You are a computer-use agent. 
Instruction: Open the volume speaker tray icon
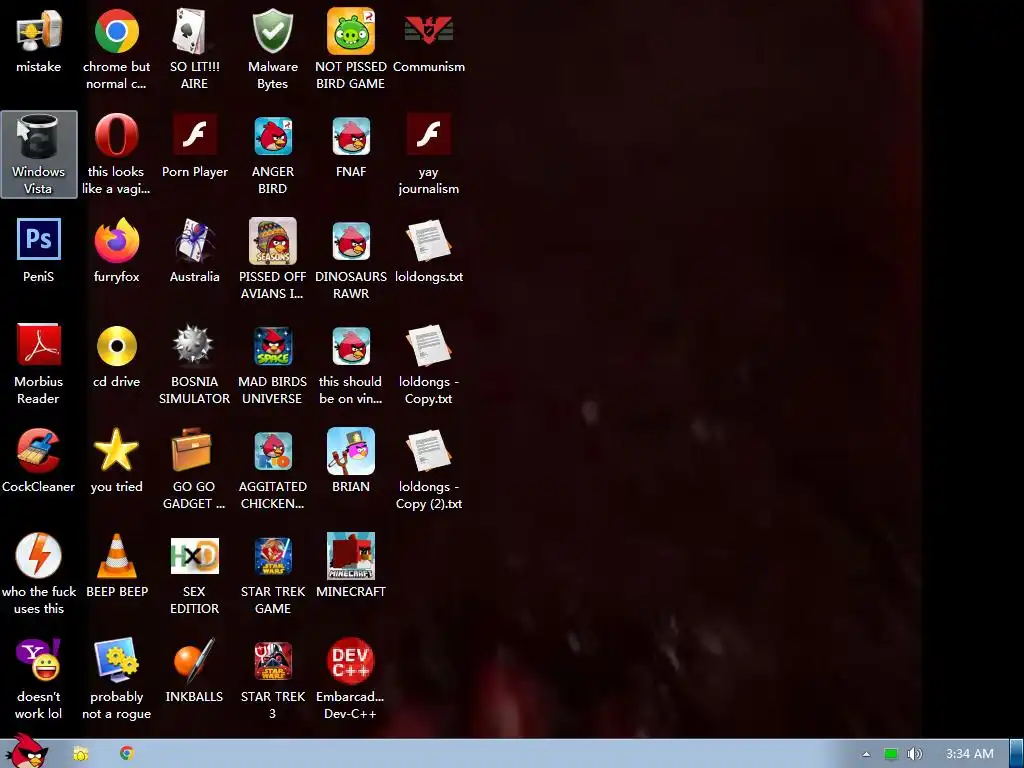(914, 754)
